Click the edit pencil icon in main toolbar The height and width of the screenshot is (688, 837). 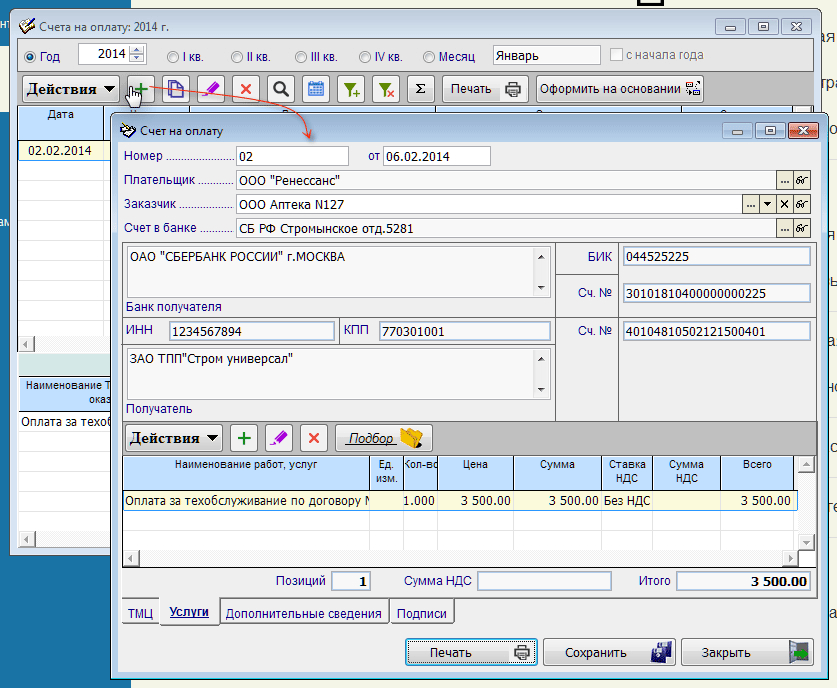[211, 89]
